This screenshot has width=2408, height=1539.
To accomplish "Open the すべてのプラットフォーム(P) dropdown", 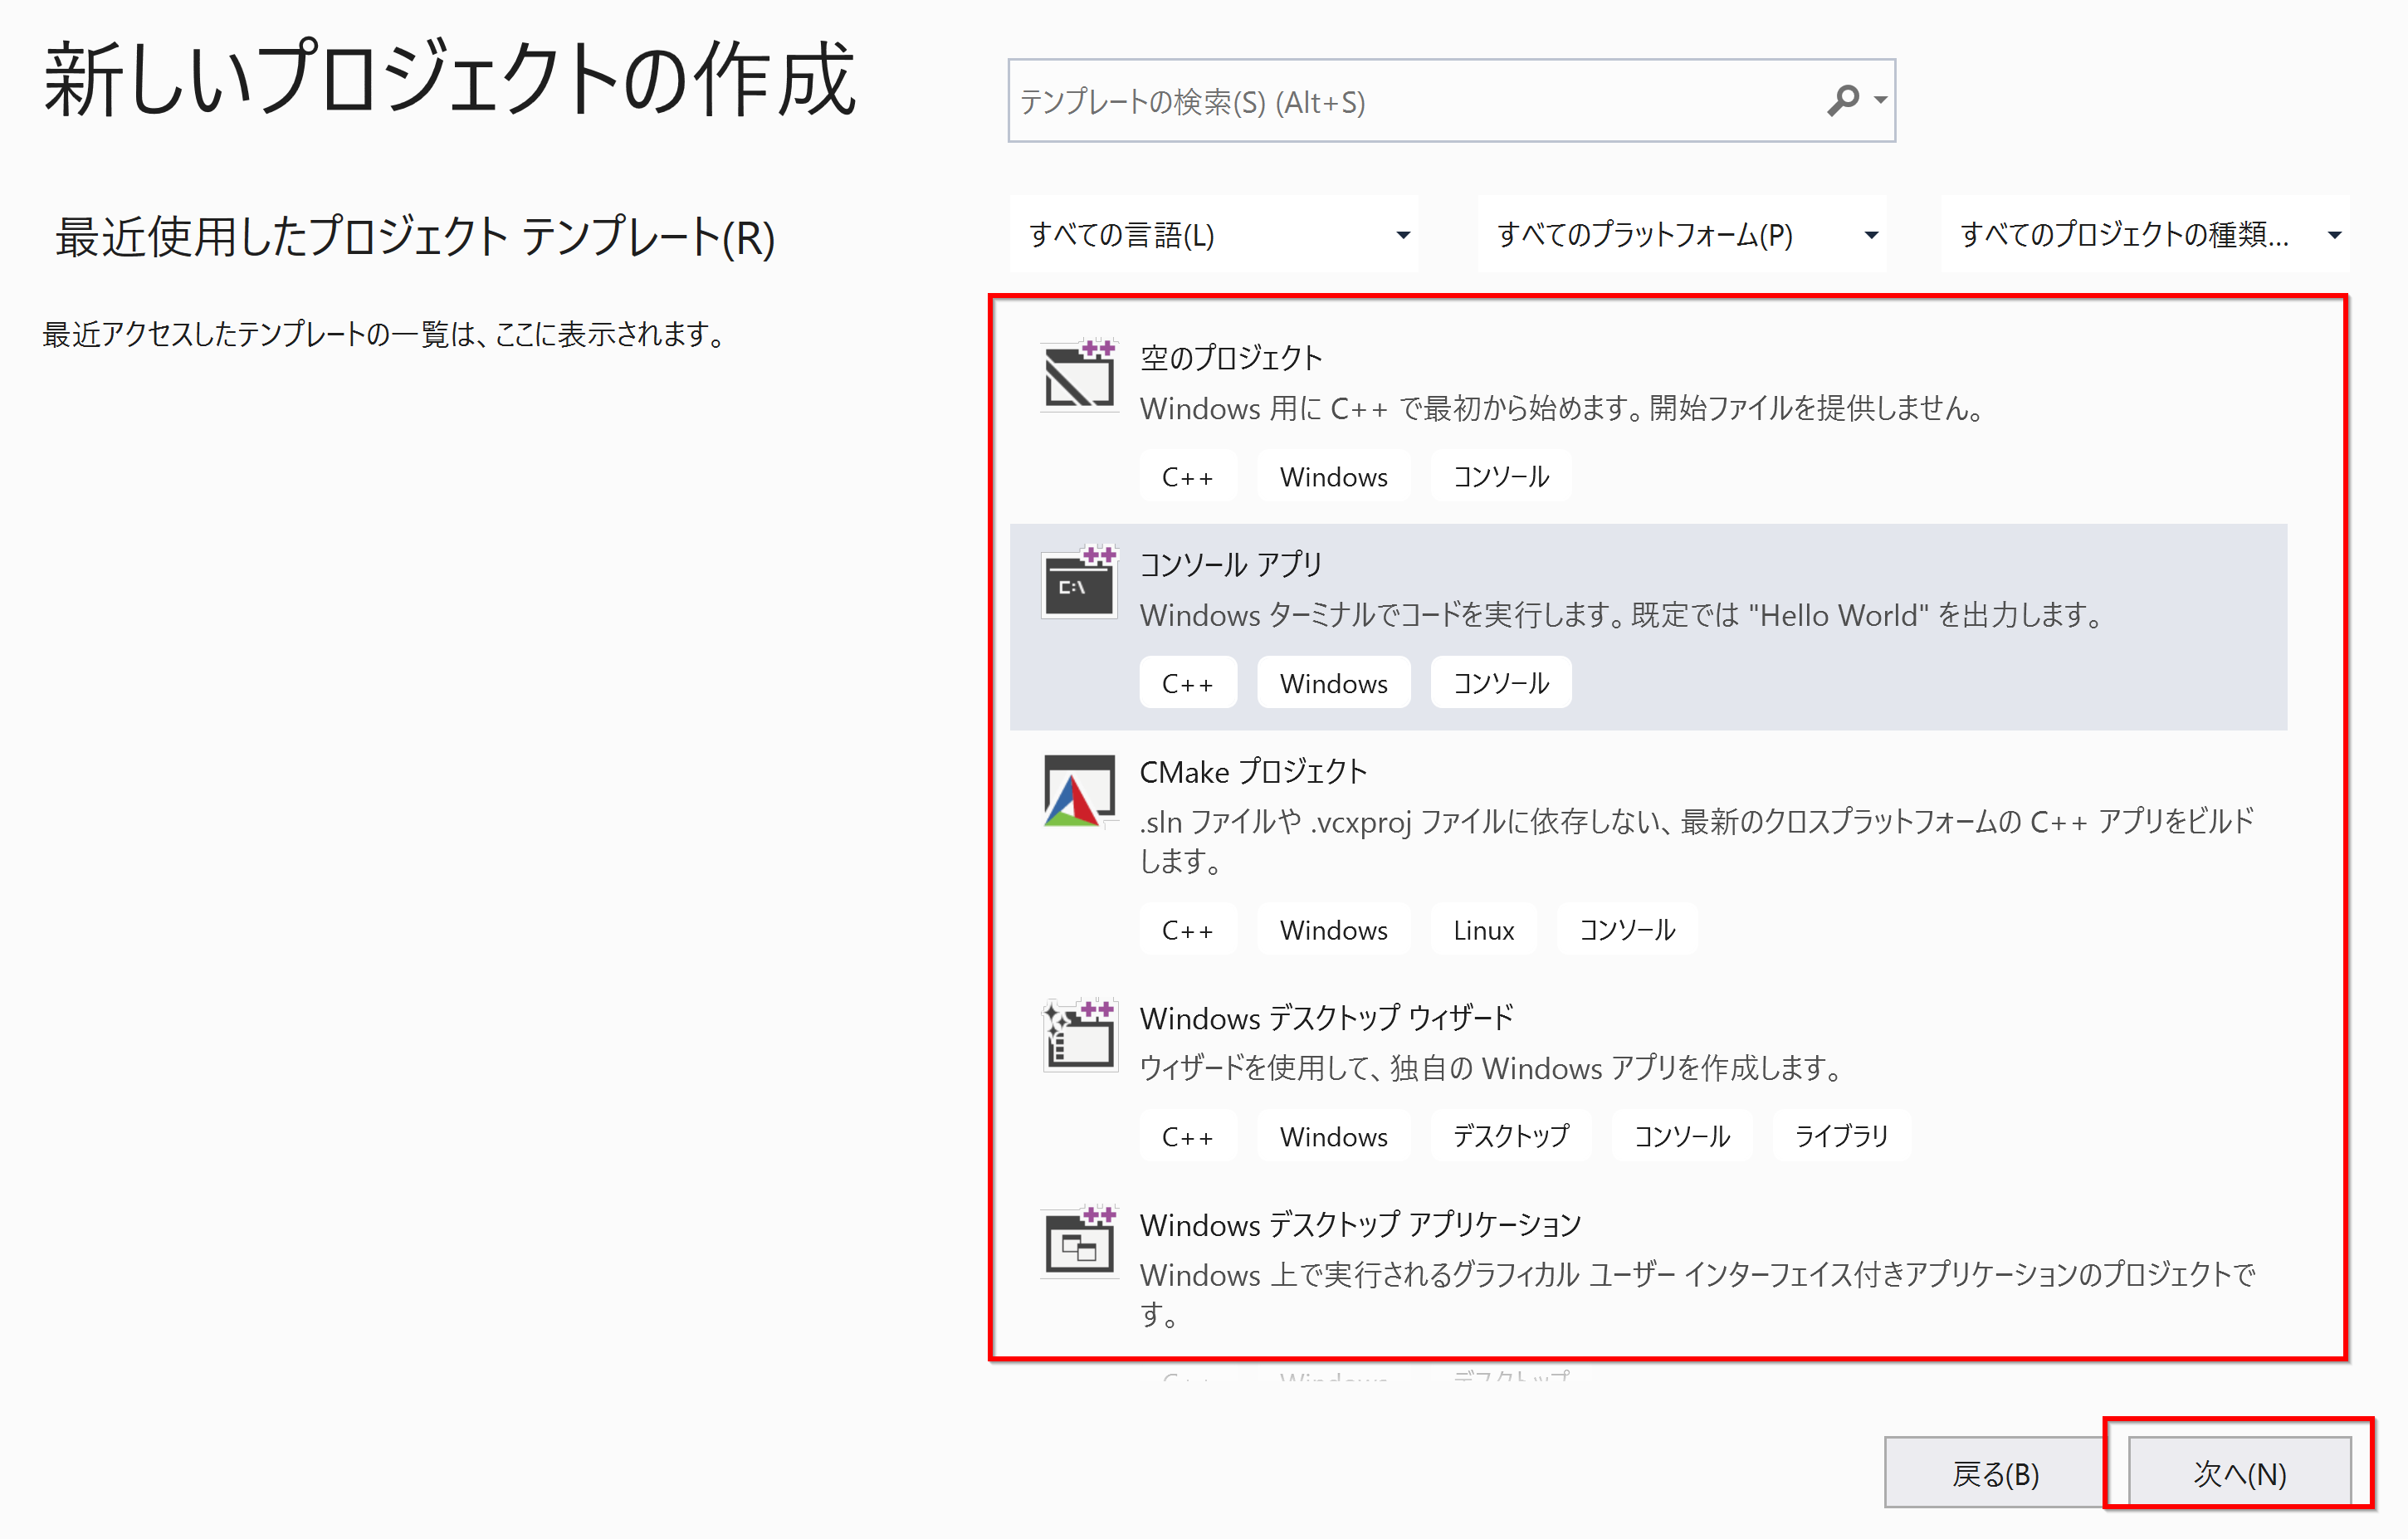I will (x=1682, y=234).
